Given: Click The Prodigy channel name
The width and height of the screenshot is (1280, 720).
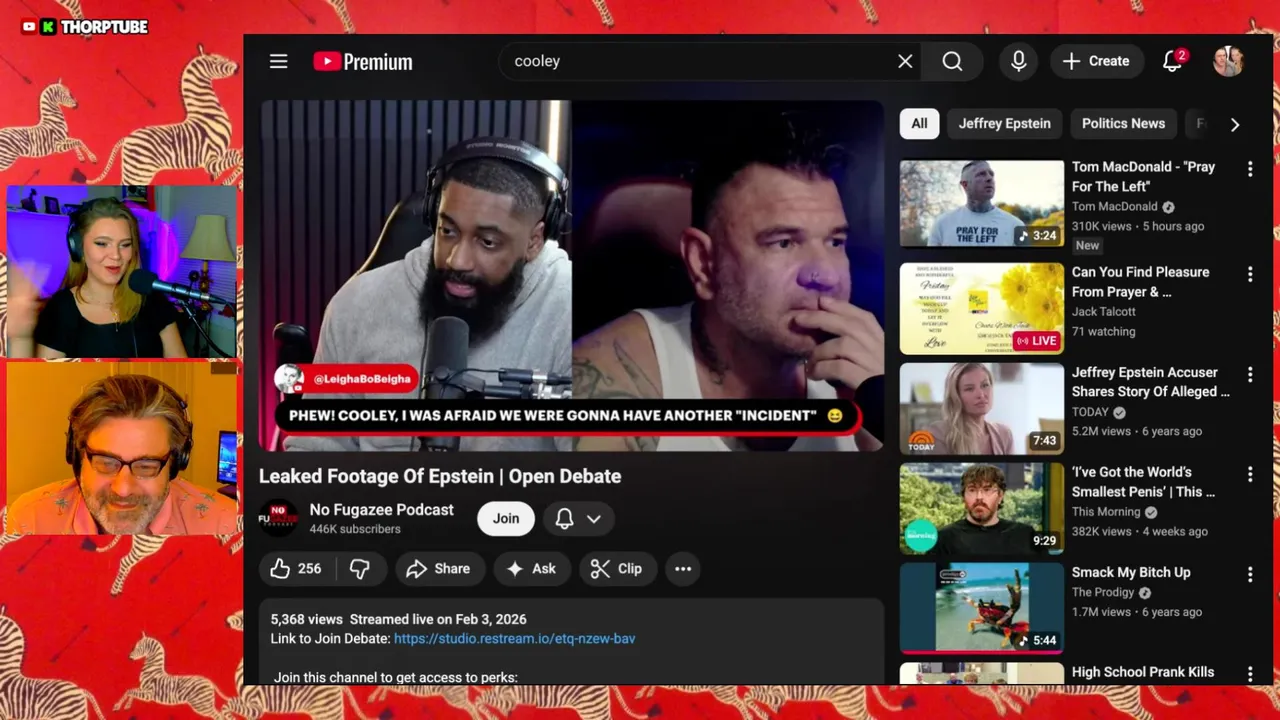Looking at the screenshot, I should (1104, 592).
